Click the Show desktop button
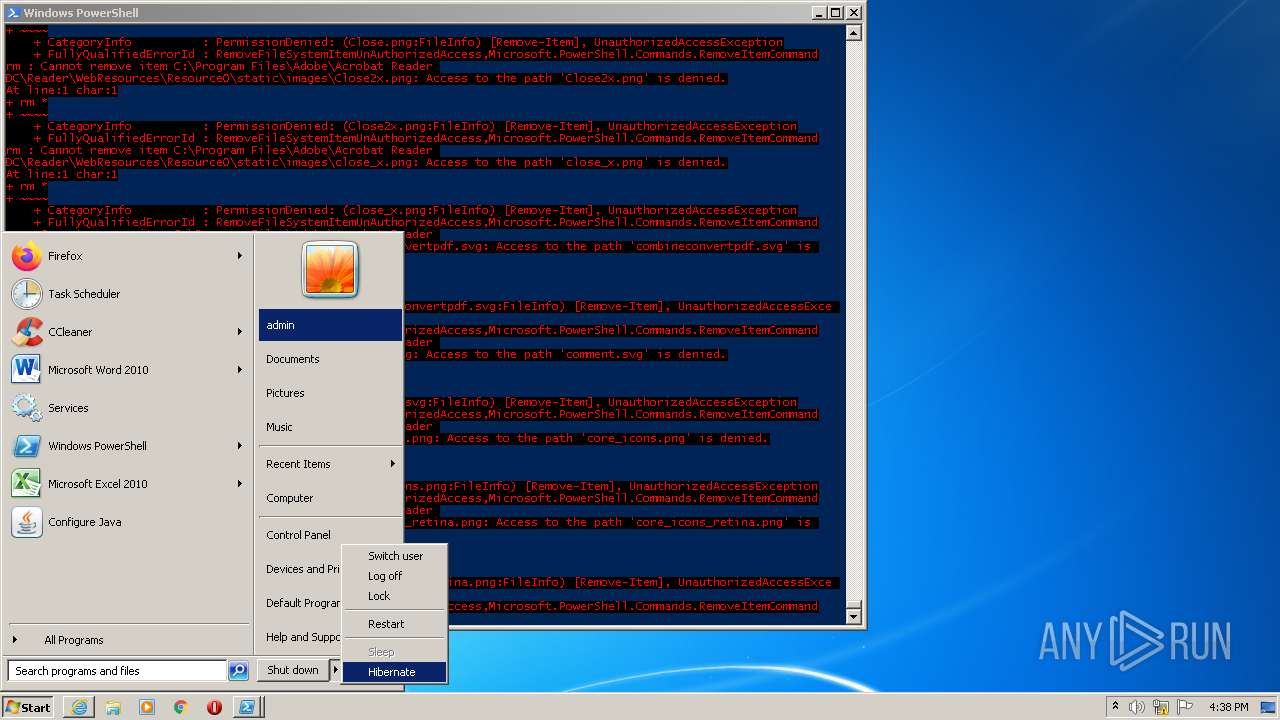This screenshot has width=1280, height=720. point(1269,707)
